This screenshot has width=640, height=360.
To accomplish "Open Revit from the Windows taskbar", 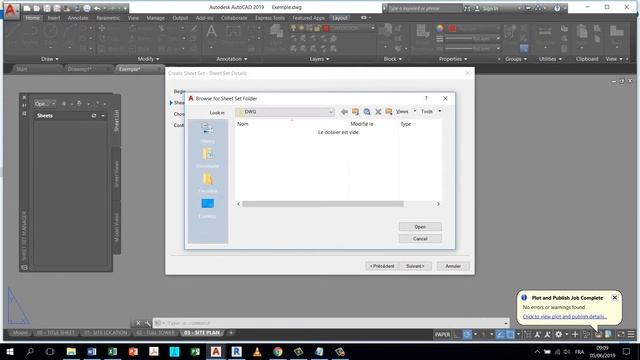I will 236,351.
